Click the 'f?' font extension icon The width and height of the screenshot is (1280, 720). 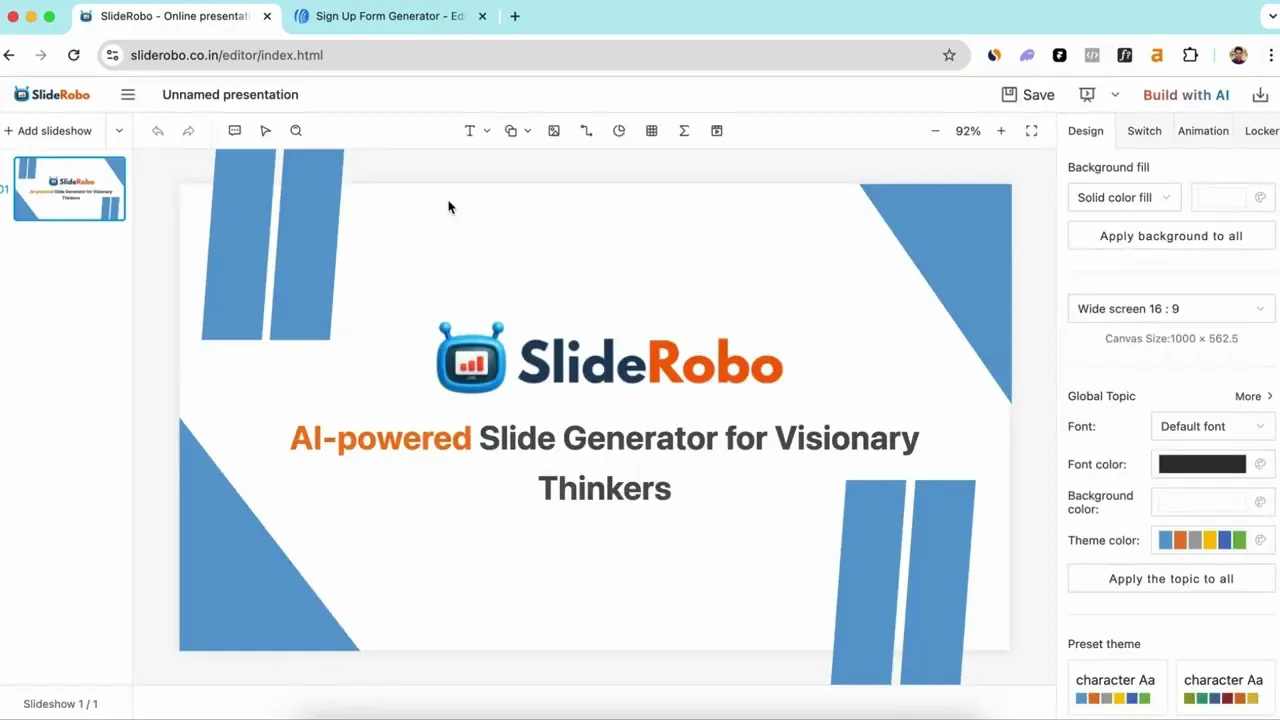[x=1125, y=55]
